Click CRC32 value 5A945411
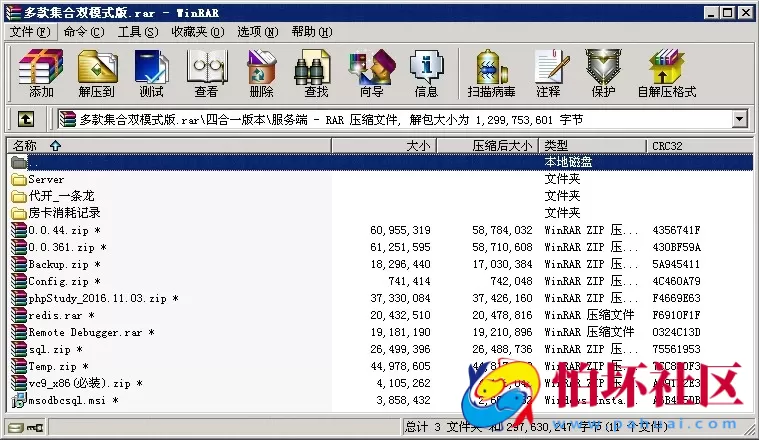This screenshot has height=440, width=759. [676, 264]
